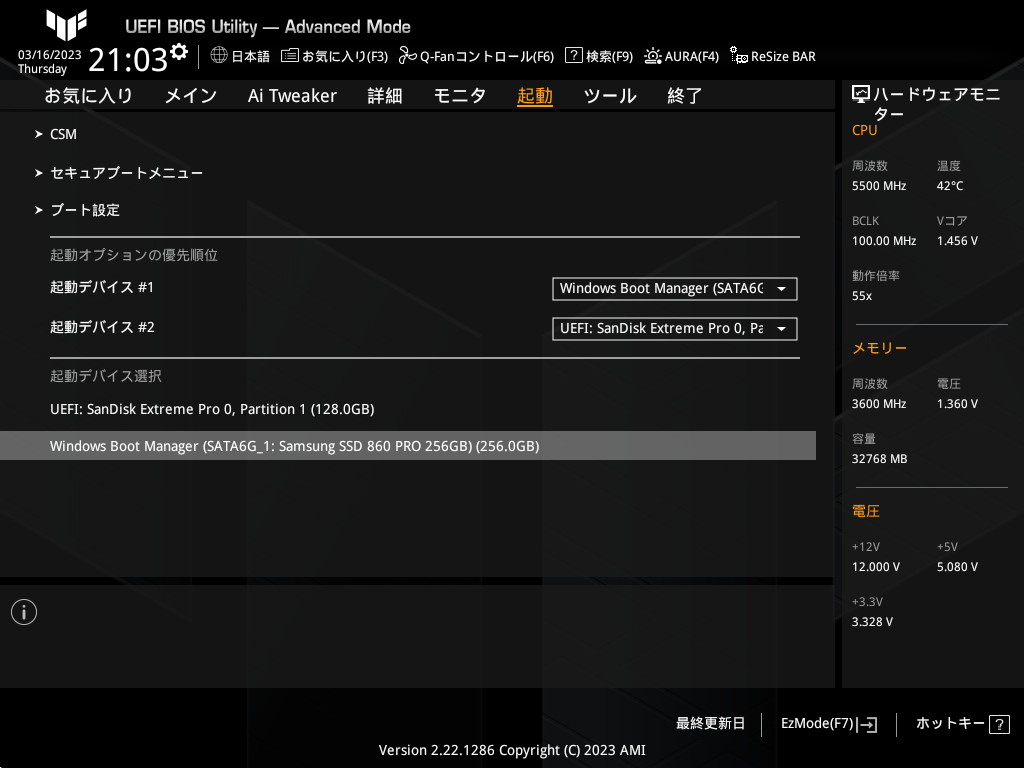Image resolution: width=1024 pixels, height=768 pixels.
Task: Open the 起動デバイス #1 dropdown
Action: (x=675, y=289)
